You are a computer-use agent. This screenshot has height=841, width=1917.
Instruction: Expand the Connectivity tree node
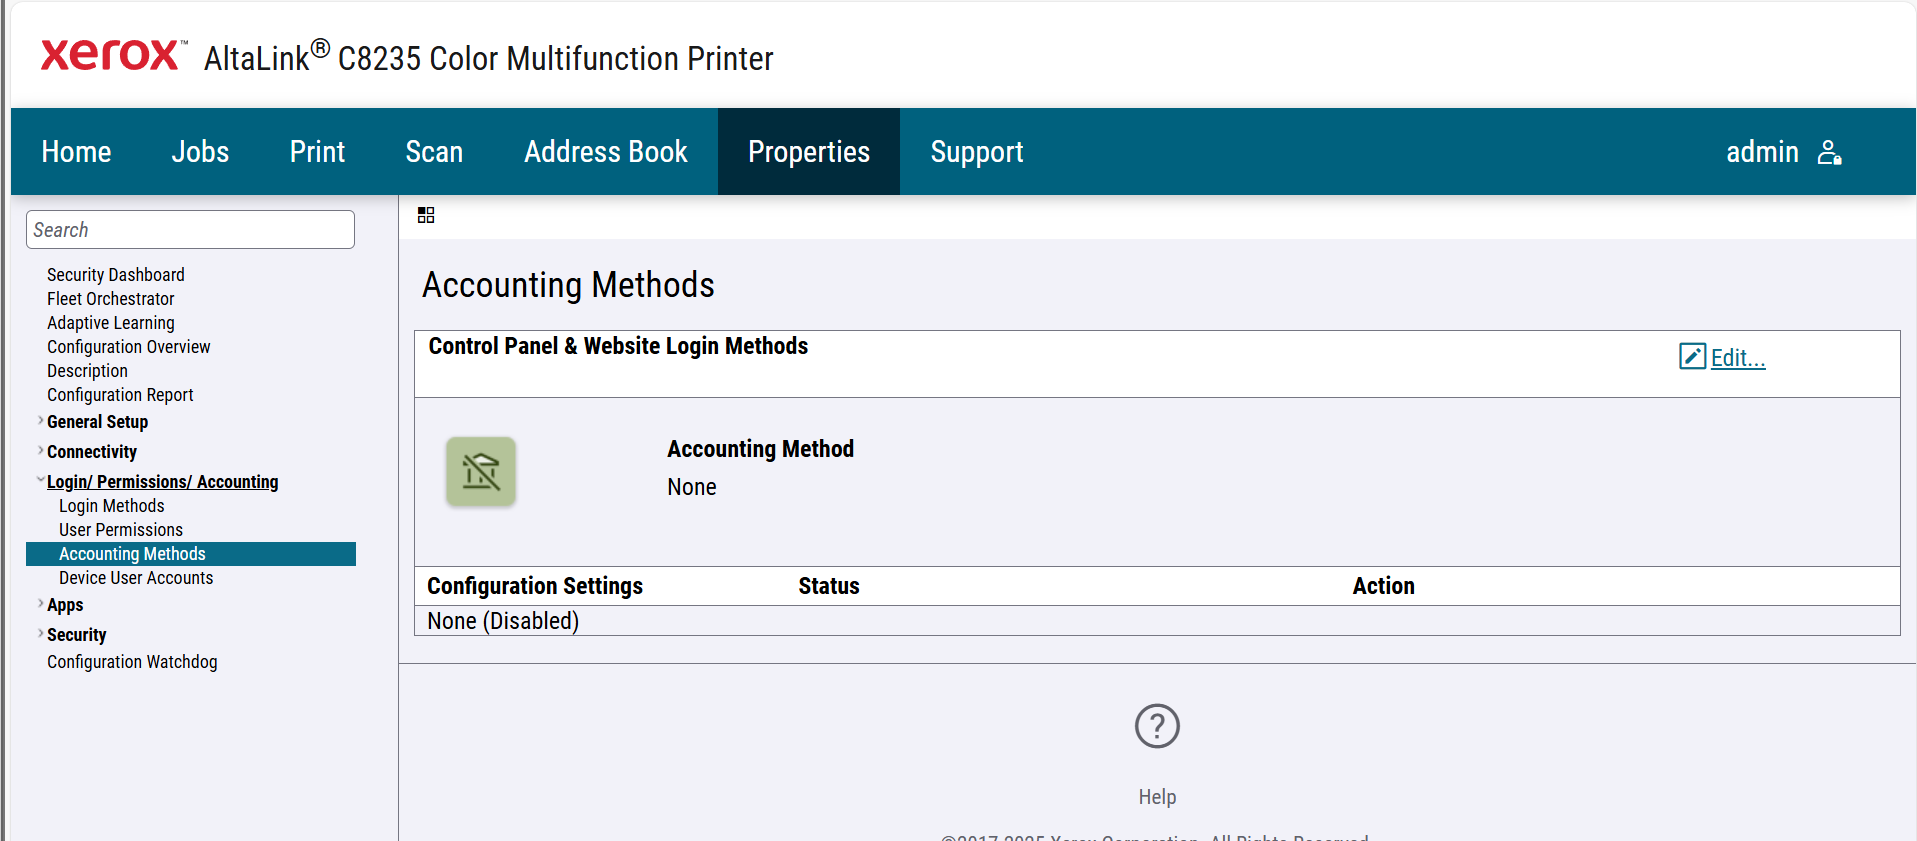click(x=40, y=451)
